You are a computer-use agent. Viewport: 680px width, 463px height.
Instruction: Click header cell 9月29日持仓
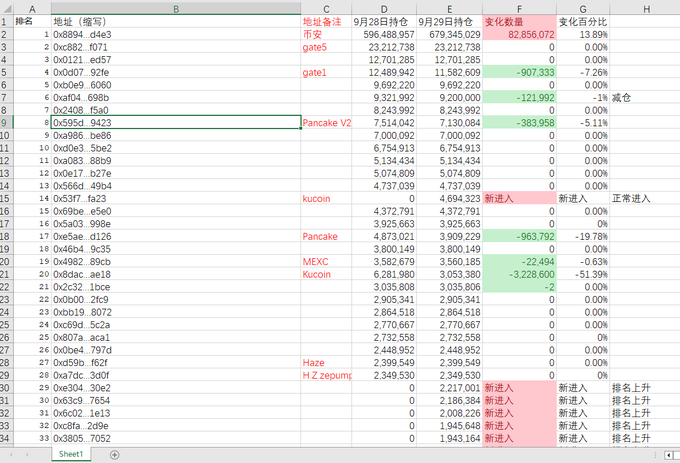(x=449, y=22)
